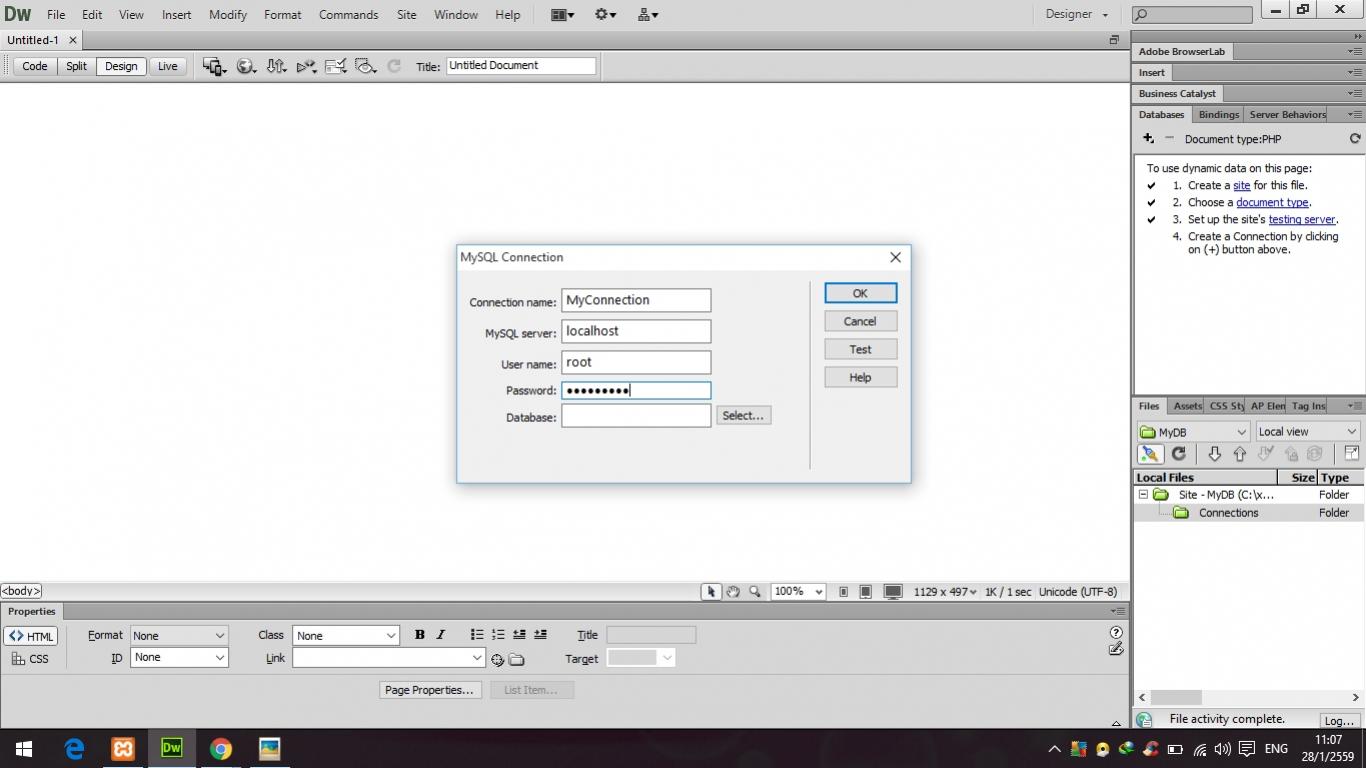
Task: Click Browse for File folder icon beside Link
Action: click(516, 660)
